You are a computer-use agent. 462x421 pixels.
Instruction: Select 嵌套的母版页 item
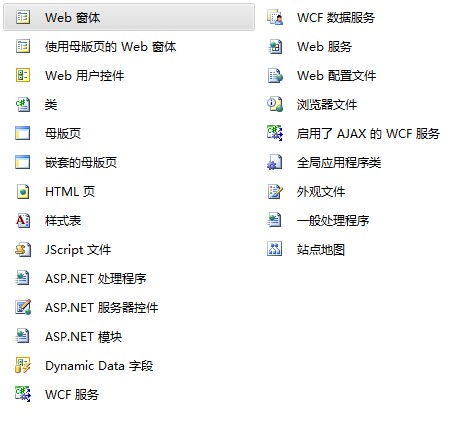81,163
